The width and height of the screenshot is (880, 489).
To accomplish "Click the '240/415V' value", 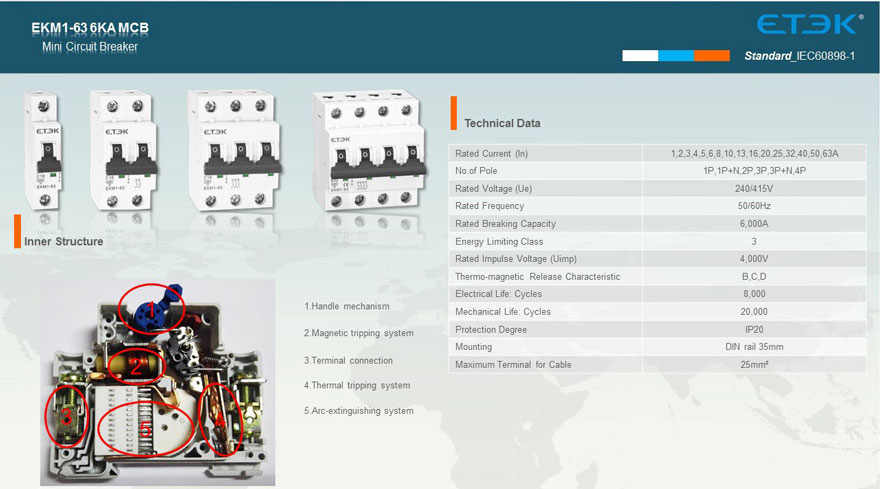I will point(754,189).
